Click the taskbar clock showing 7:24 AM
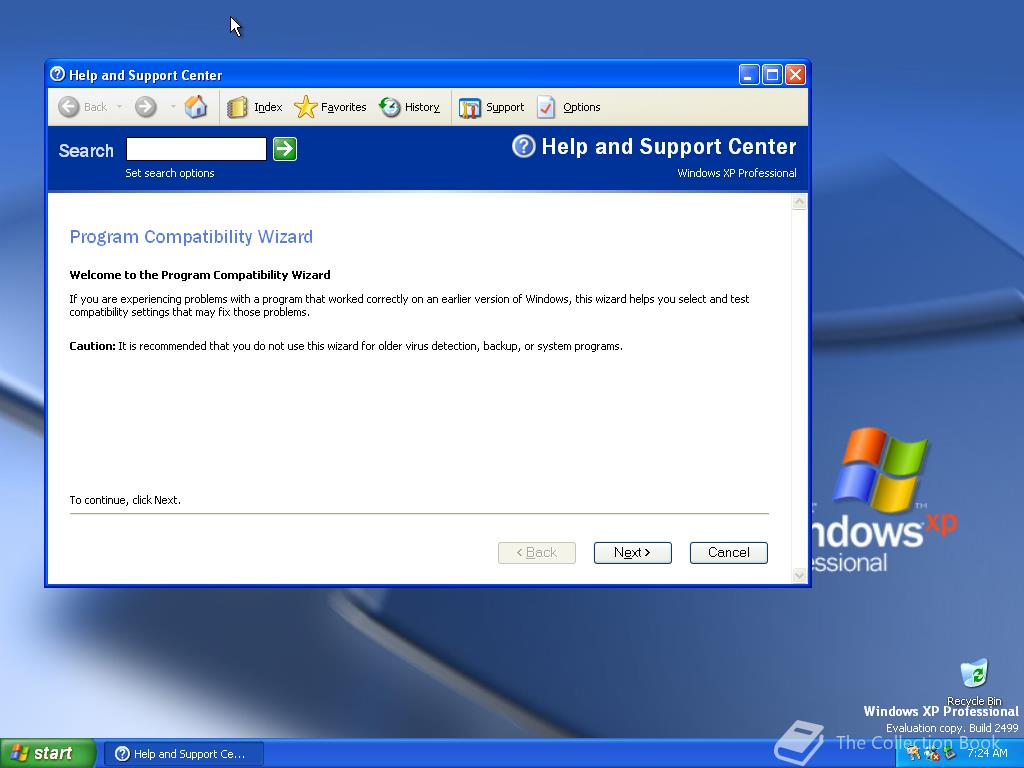This screenshot has height=768, width=1024. 987,753
